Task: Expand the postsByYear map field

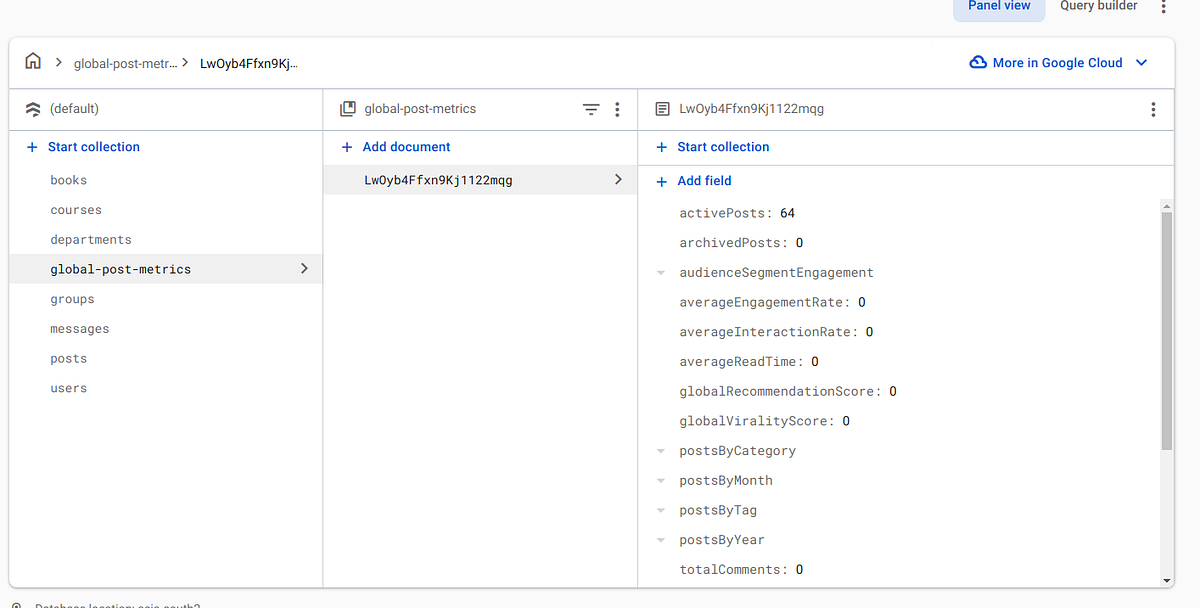Action: click(x=661, y=540)
